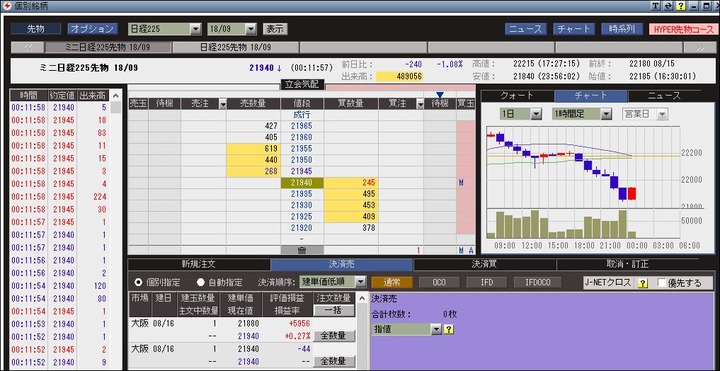Screen dimensions: 720x371
Task: Click the M marker in the bottom board row
Action: (x=461, y=250)
